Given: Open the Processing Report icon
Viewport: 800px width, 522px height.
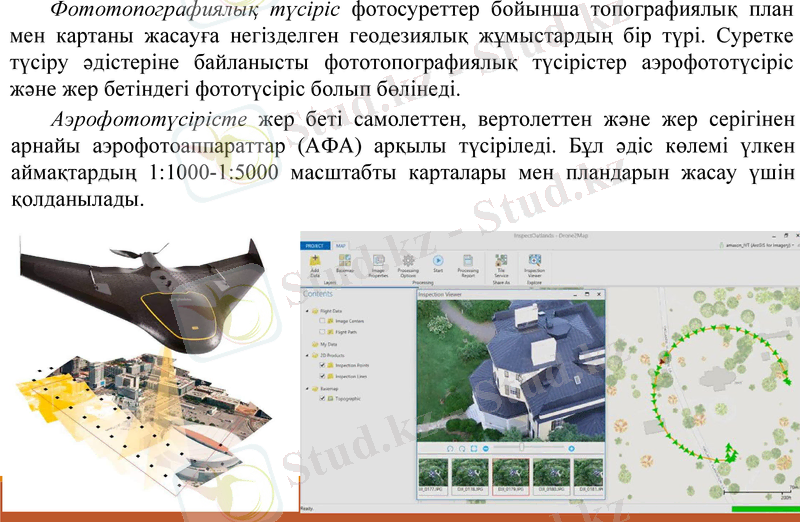Looking at the screenshot, I should point(468,260).
